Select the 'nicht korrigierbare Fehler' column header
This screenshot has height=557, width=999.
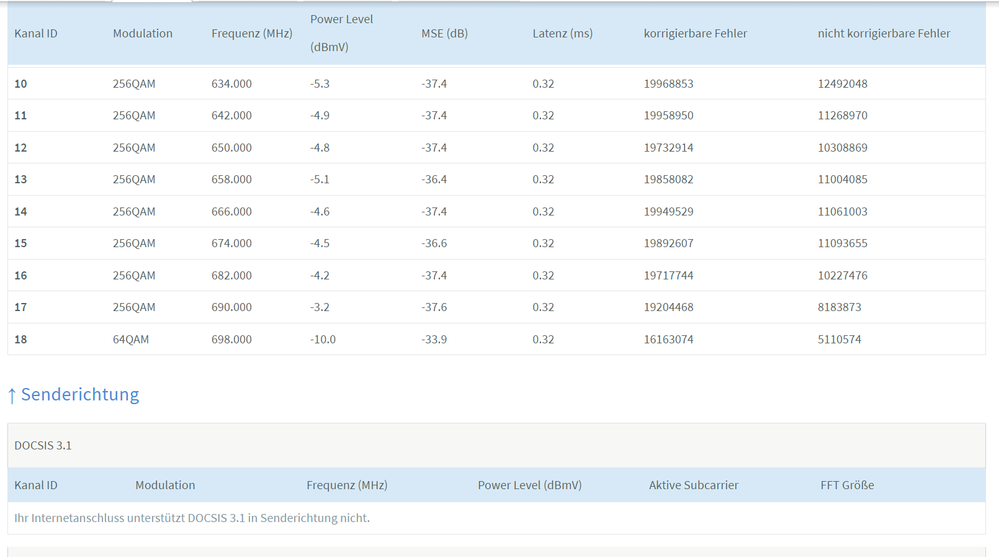(x=884, y=33)
